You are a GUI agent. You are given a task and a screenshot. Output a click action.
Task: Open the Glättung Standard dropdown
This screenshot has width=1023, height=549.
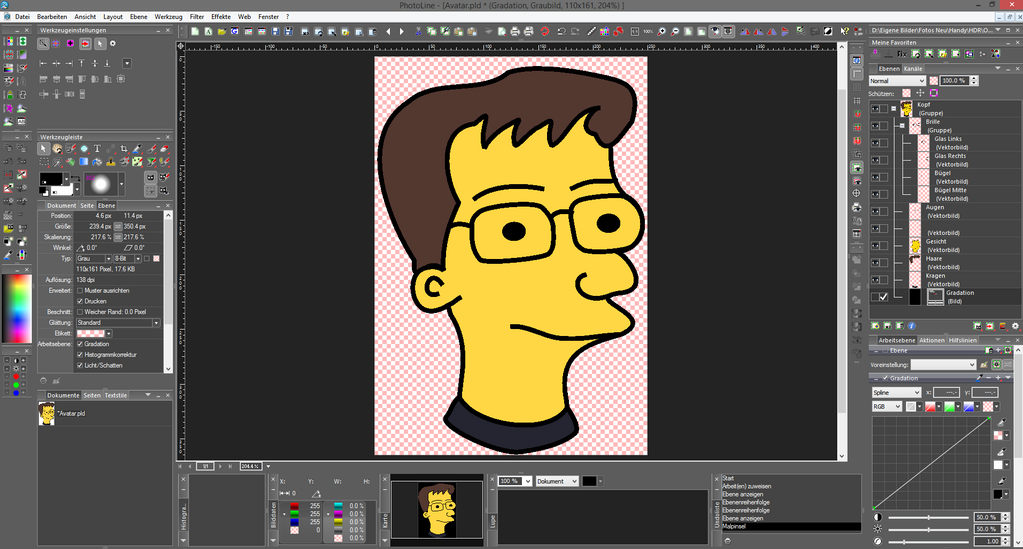(x=117, y=322)
